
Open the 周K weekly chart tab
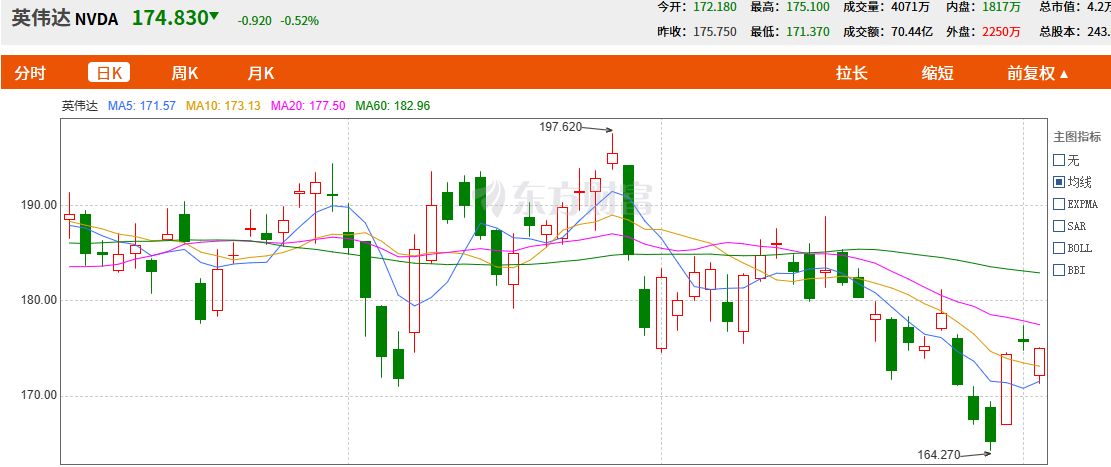pos(184,73)
